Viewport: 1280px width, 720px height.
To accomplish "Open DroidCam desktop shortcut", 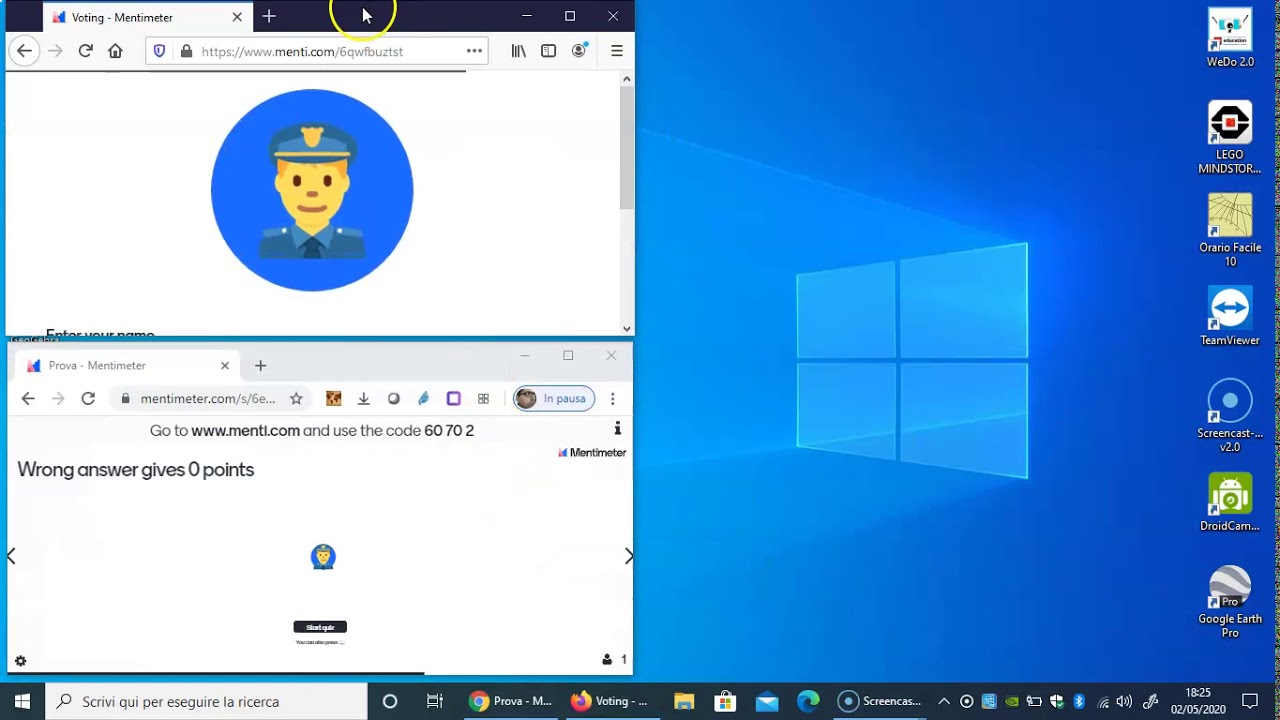I will (1230, 502).
